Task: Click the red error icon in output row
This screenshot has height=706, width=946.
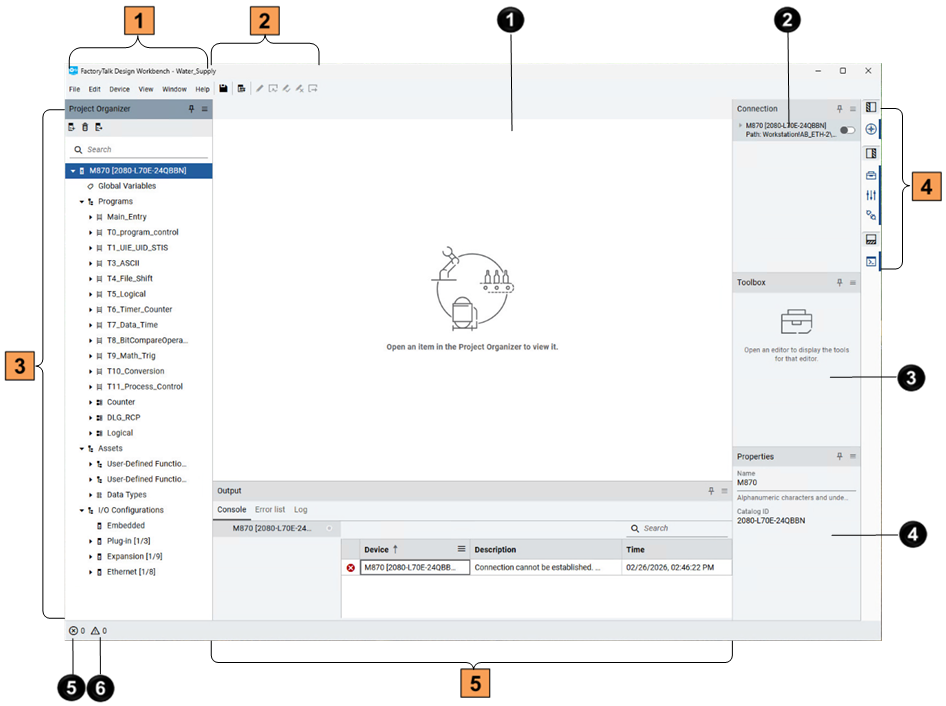Action: click(351, 568)
